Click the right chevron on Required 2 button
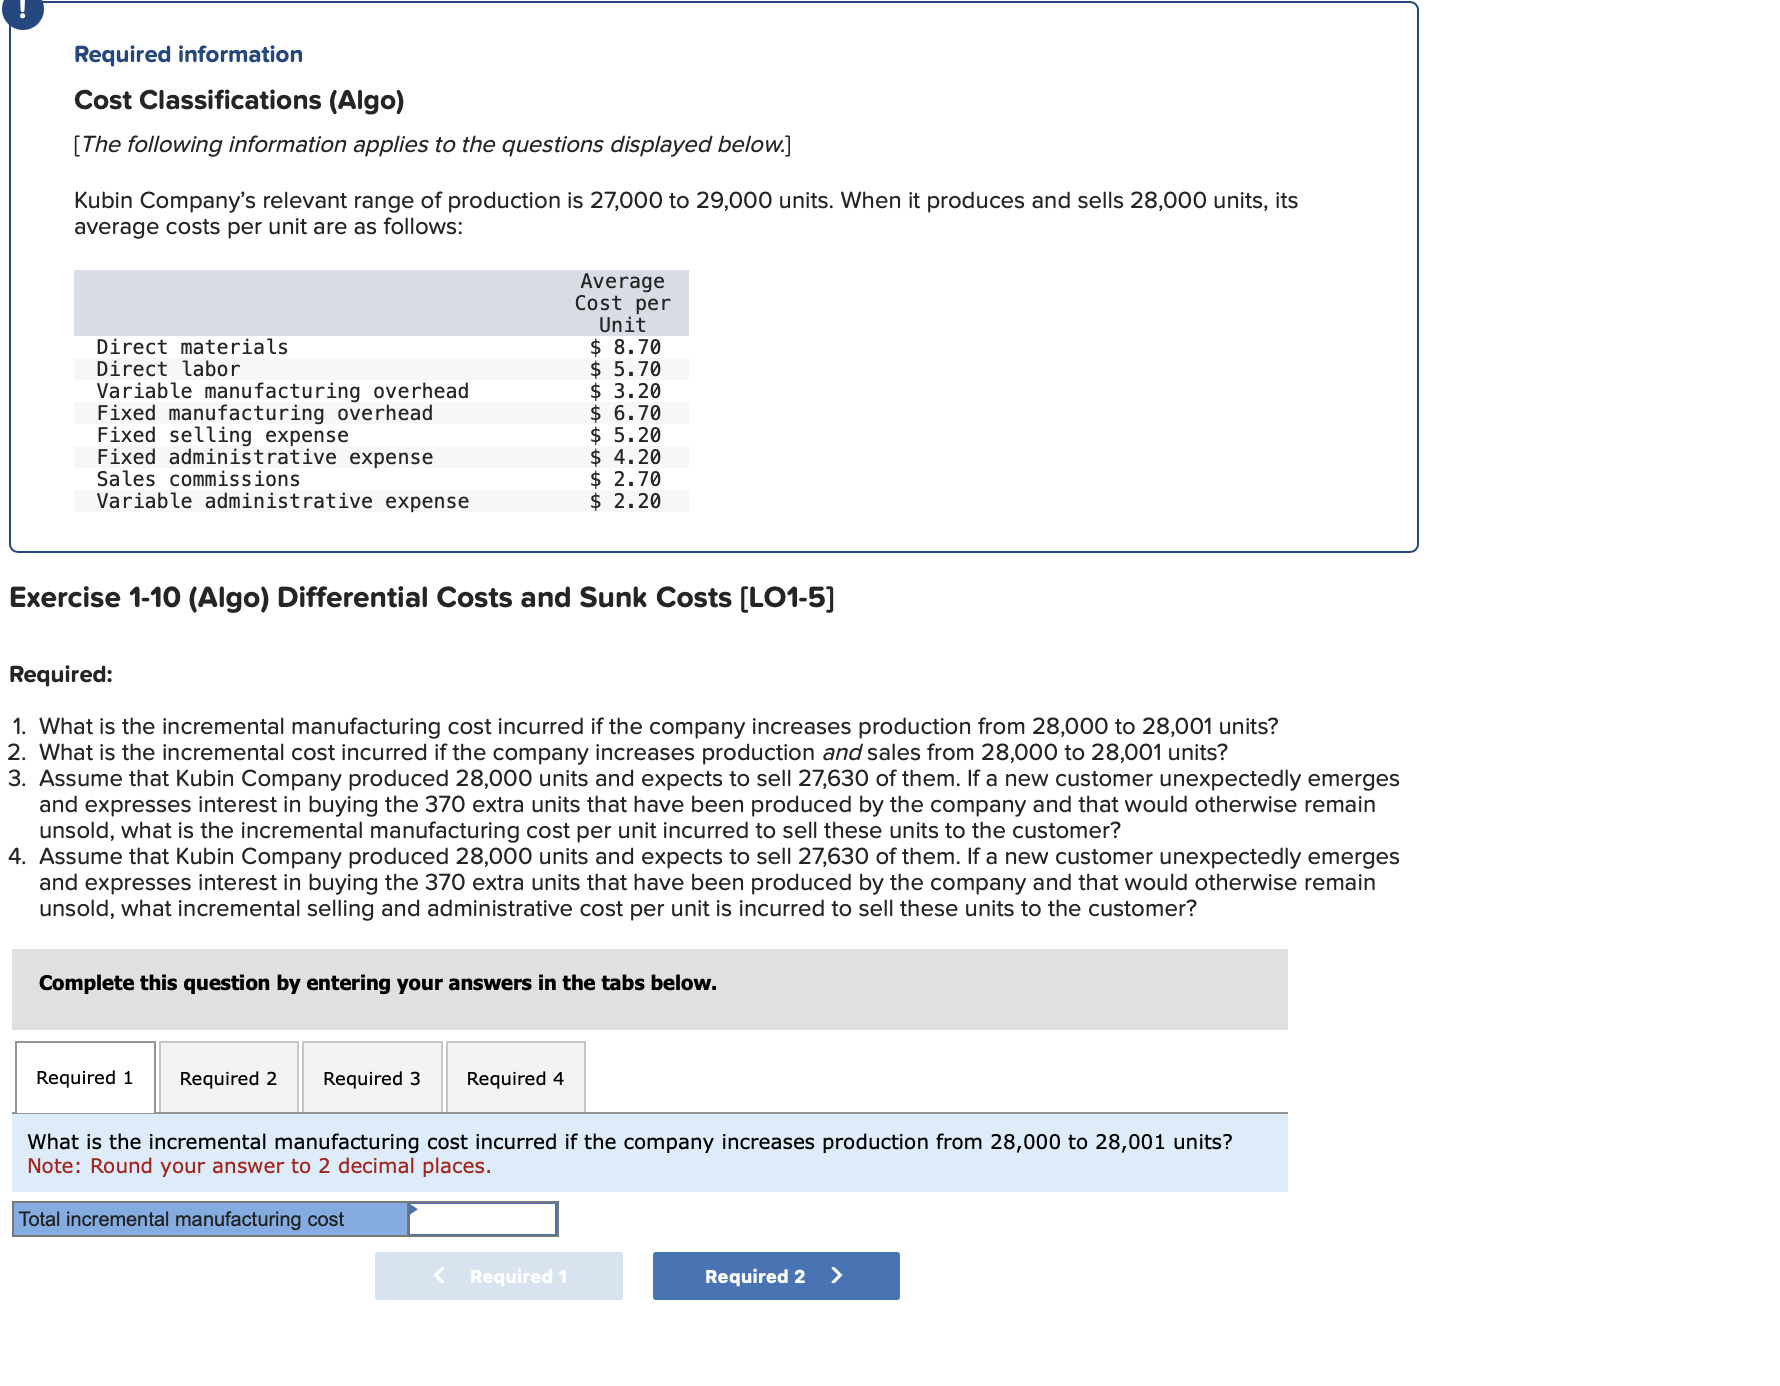 836,1275
